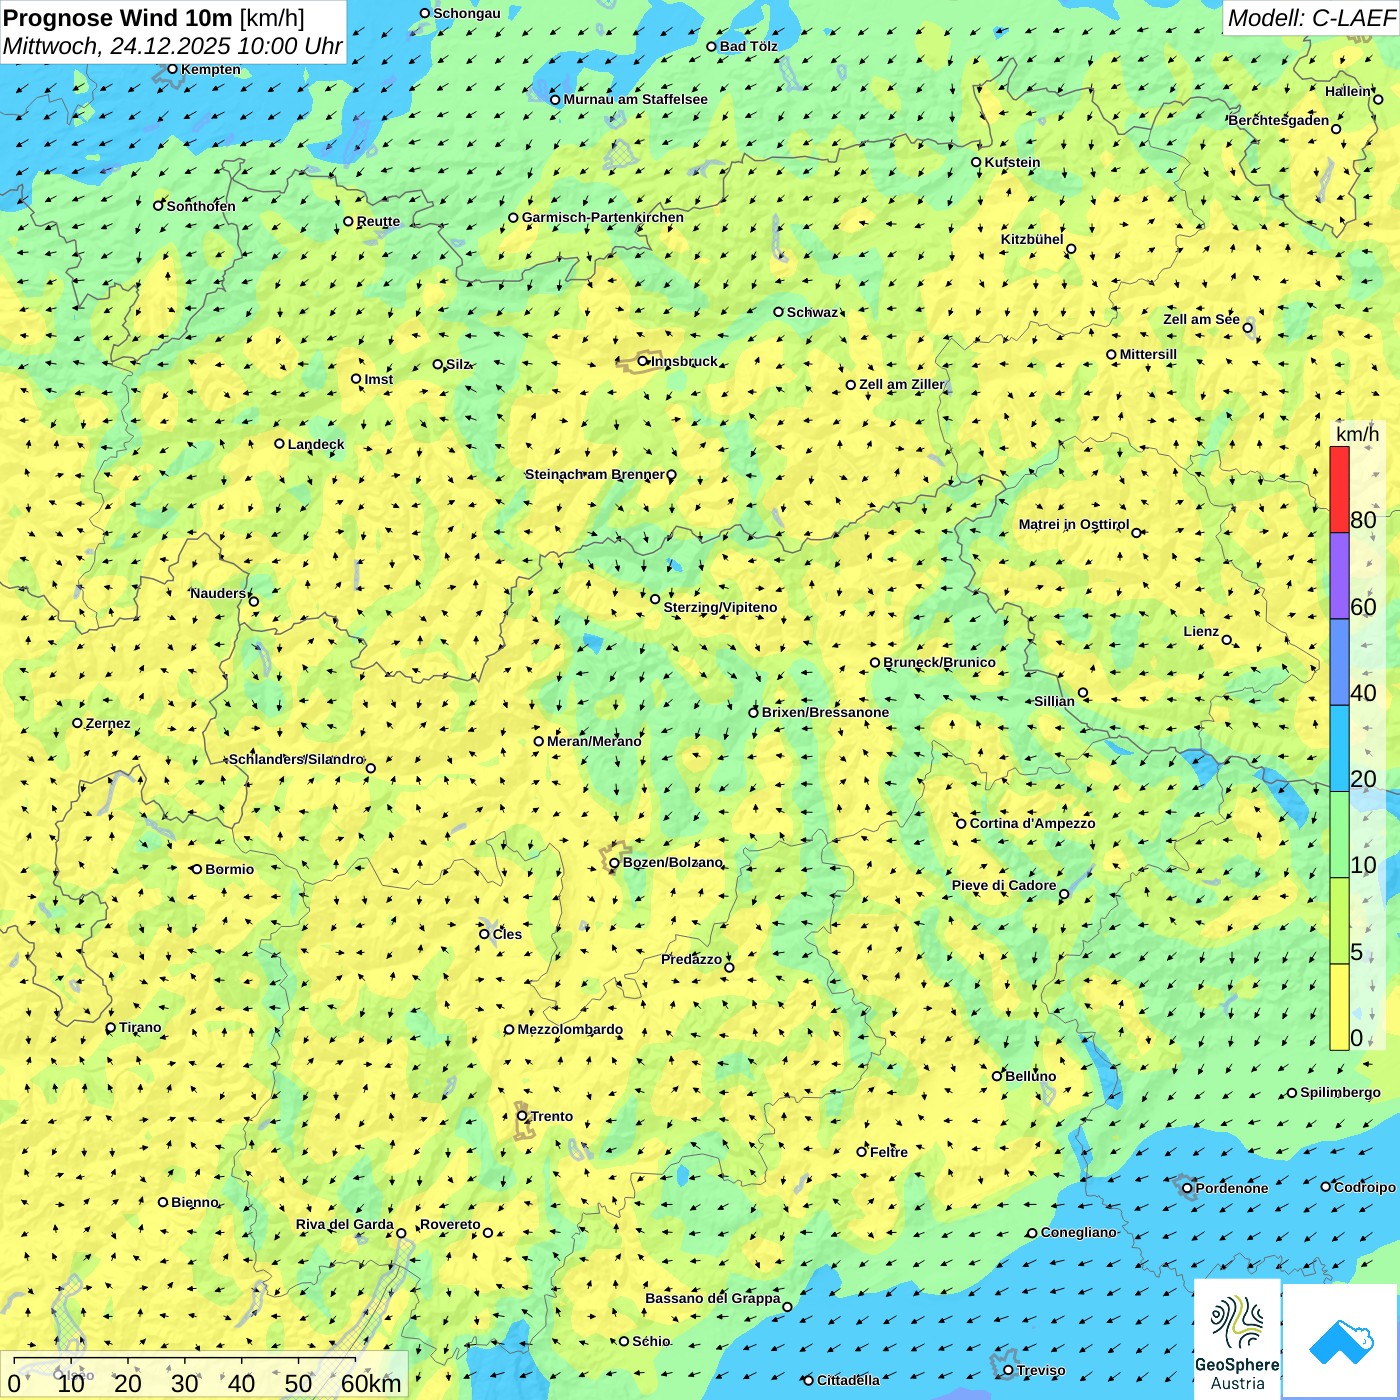Click the blue cloud logo icon
This screenshot has width=1400, height=1400.
[1341, 1341]
